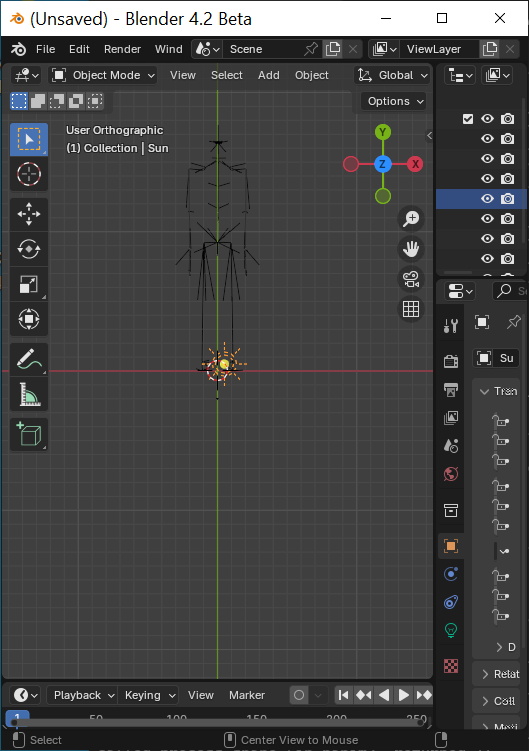The image size is (529, 751).
Task: Switch perspective/orthographic with the grid icon
Action: [x=411, y=309]
